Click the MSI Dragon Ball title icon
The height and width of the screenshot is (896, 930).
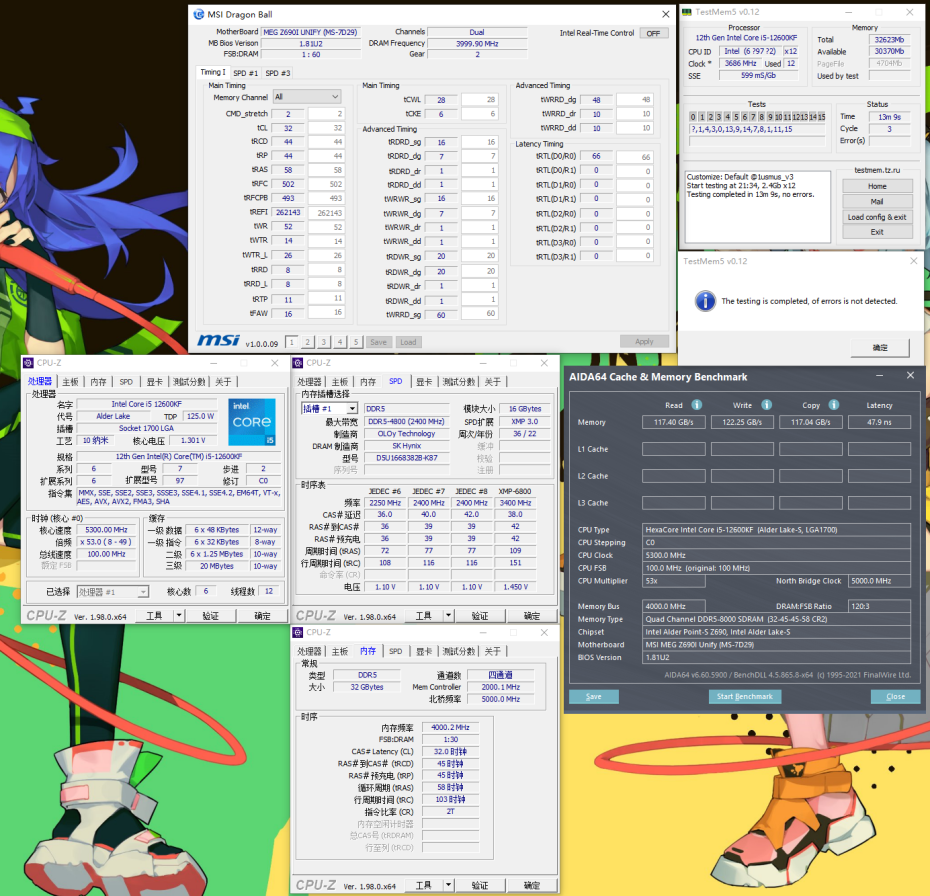pyautogui.click(x=201, y=14)
